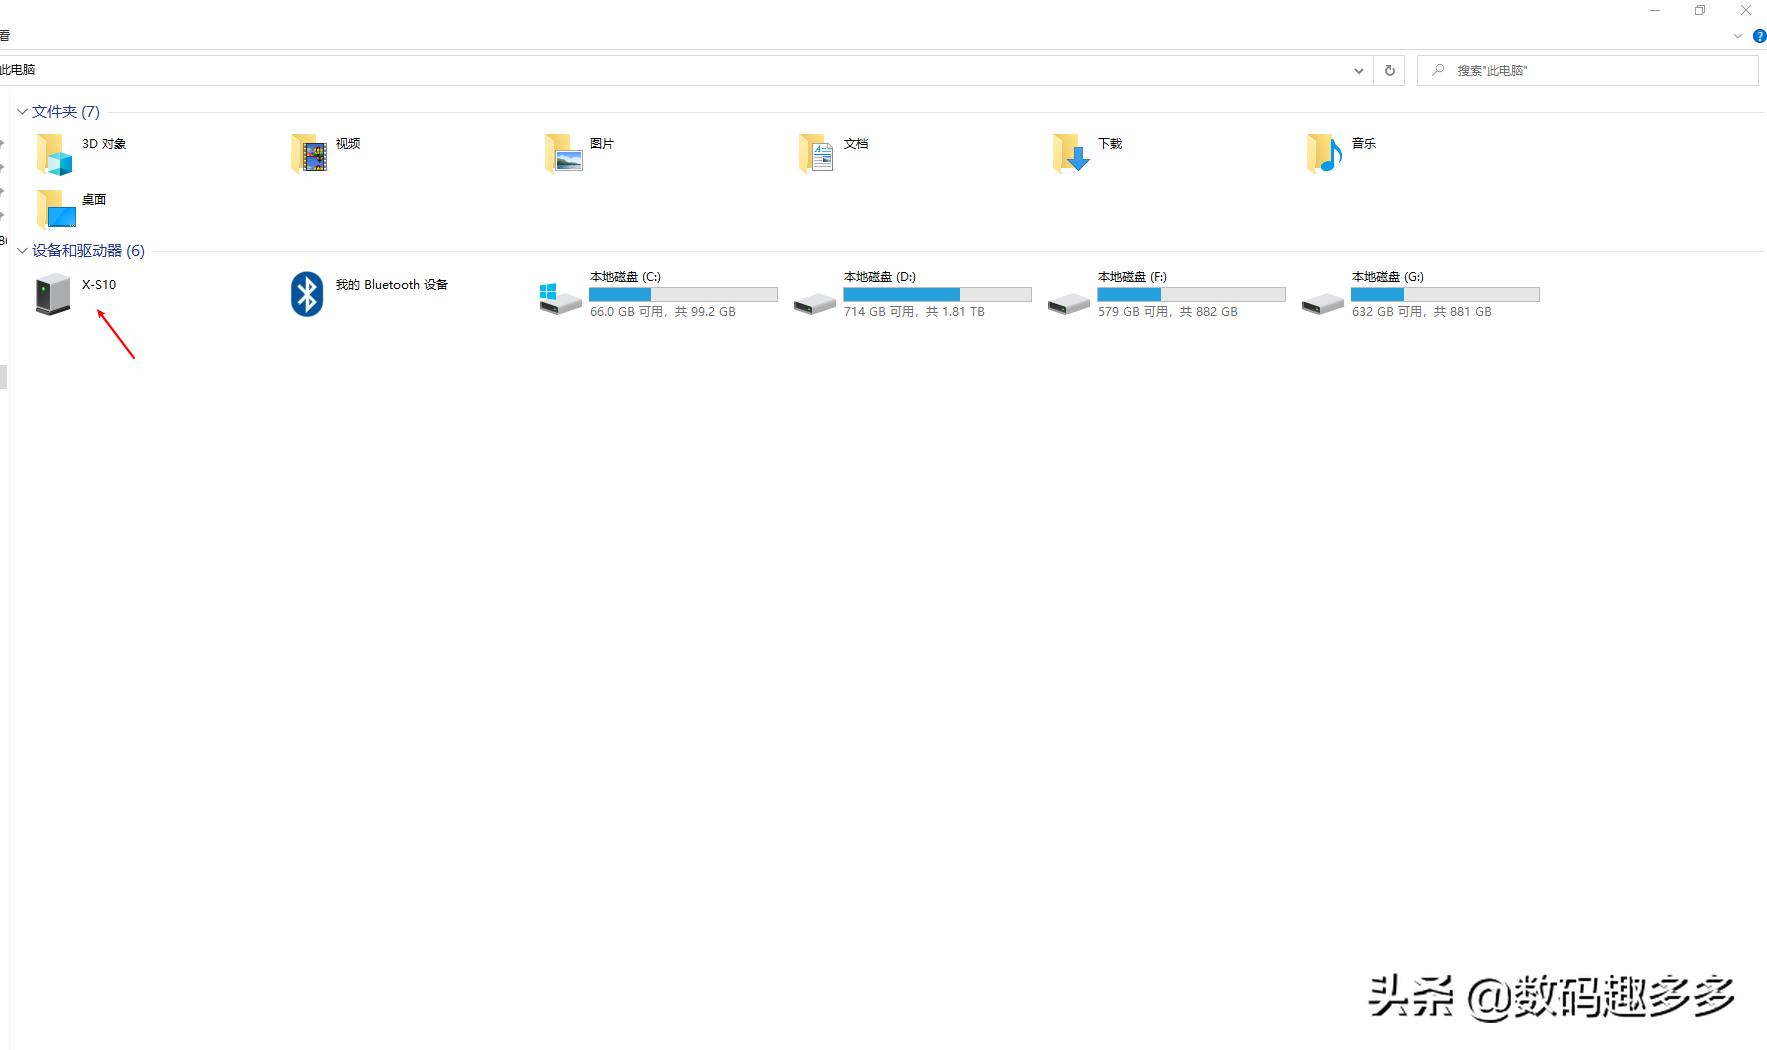
Task: Collapse the 设备和驱动器 (6) group
Action: [22, 251]
